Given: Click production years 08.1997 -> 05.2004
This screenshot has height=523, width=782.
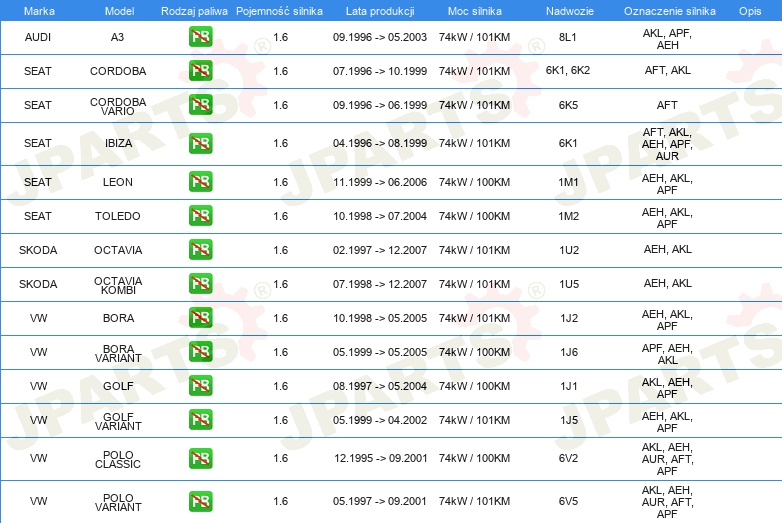Looking at the screenshot, I should (x=380, y=386).
